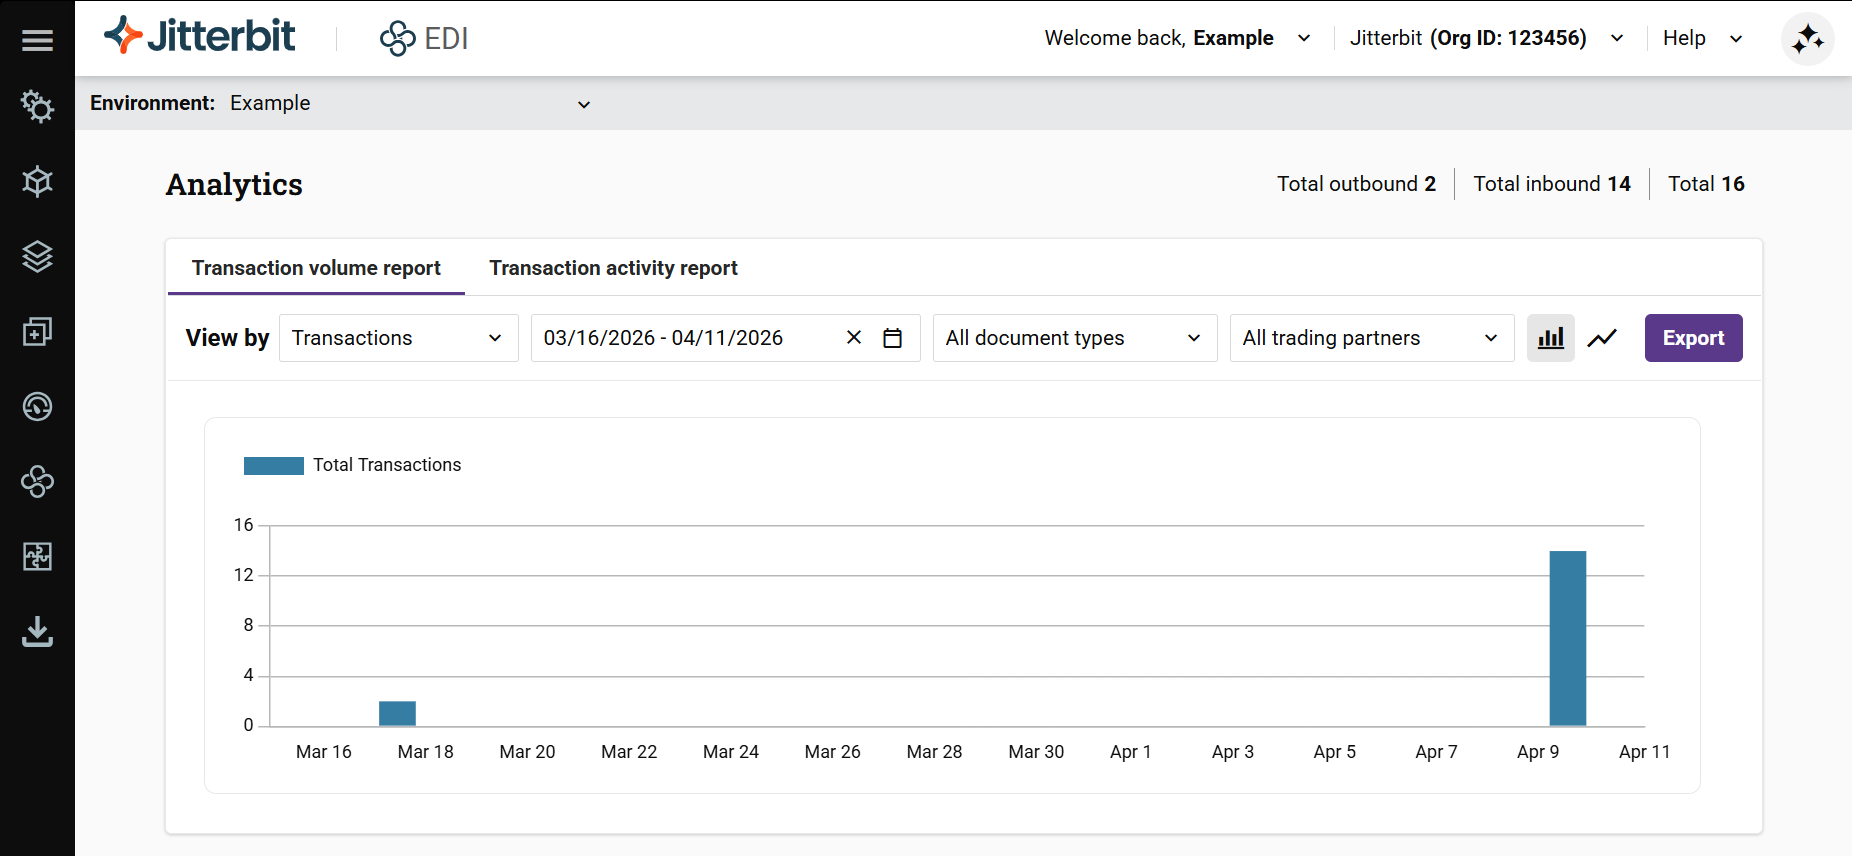This screenshot has width=1852, height=856.
Task: Open the Jitterbit organization selector
Action: pyautogui.click(x=1486, y=38)
